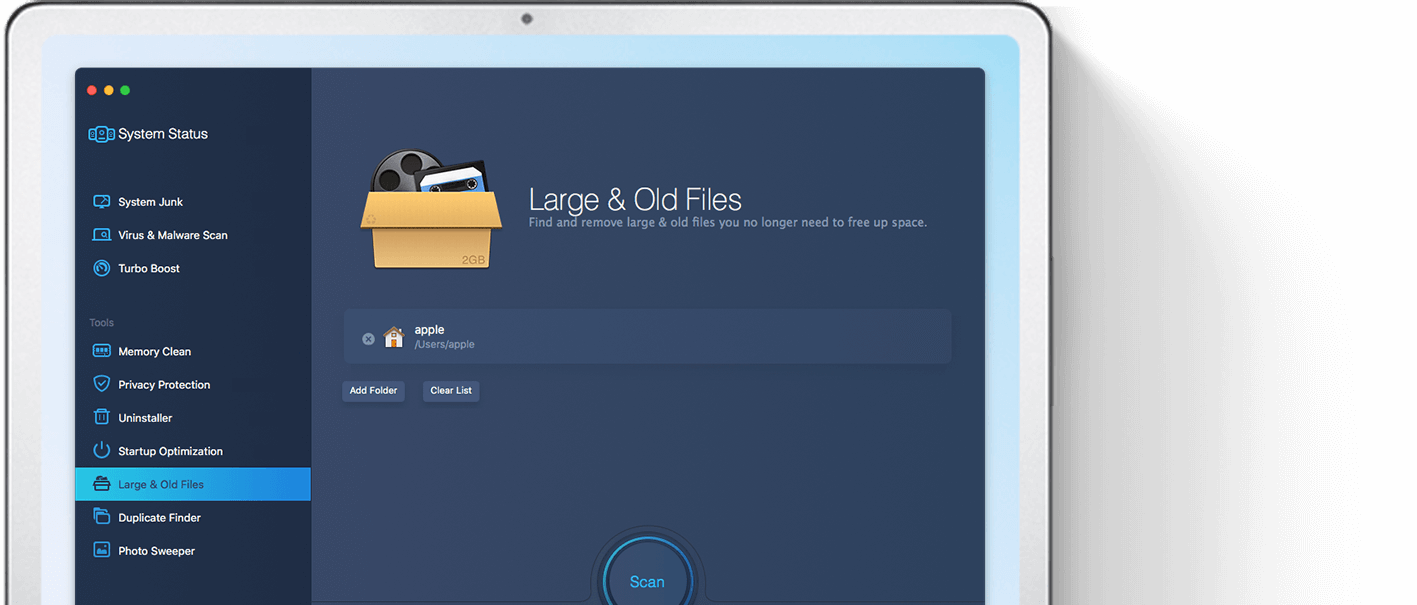The height and width of the screenshot is (605, 1417).
Task: Start the scan with Scan button
Action: [x=647, y=581]
